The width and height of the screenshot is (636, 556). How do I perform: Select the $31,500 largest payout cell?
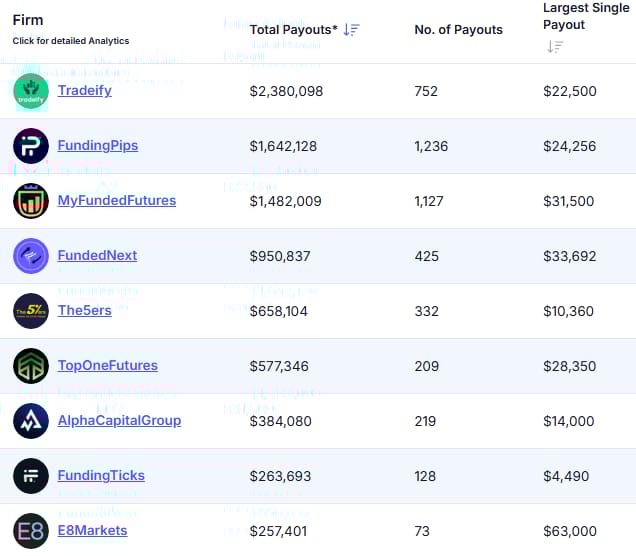569,201
